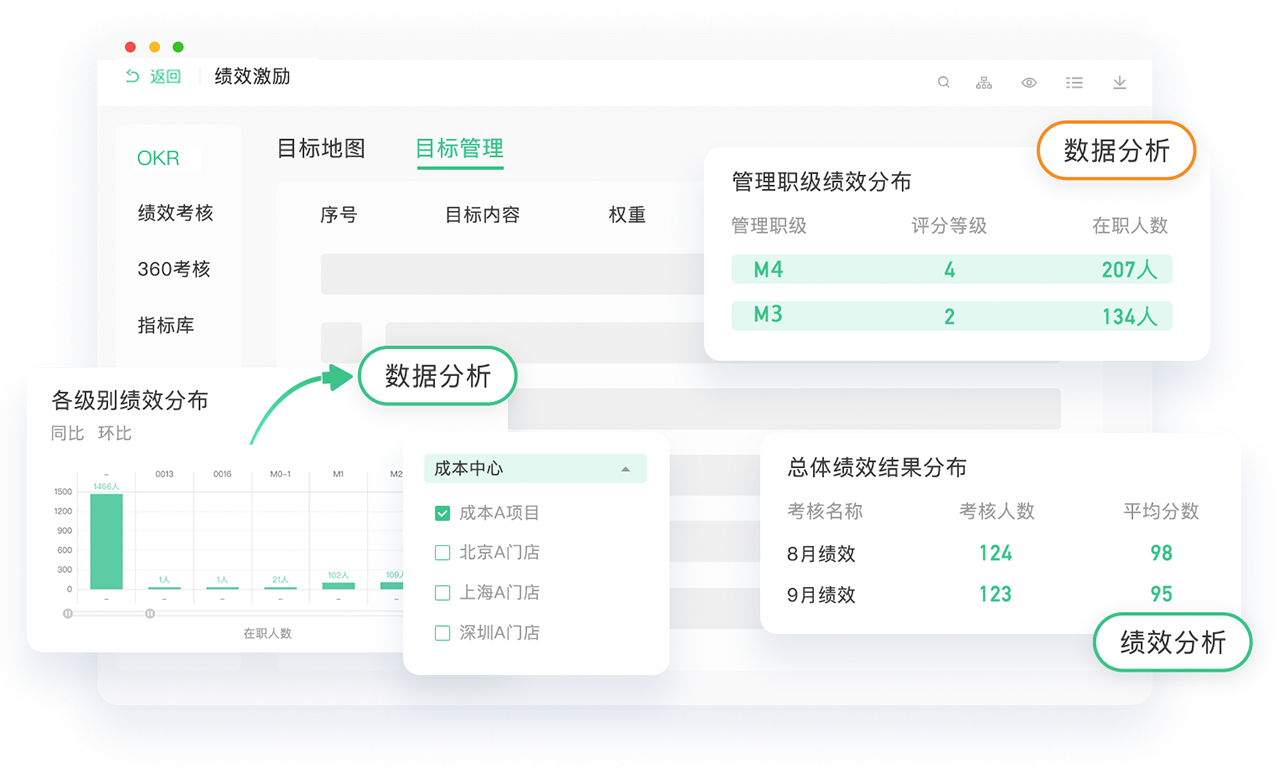Click the green return arrow icon
Image resolution: width=1281 pixels, height=779 pixels.
132,77
